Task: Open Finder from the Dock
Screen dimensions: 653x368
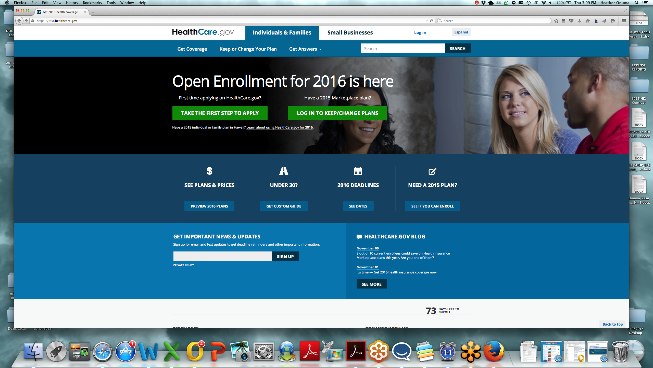Action: [x=33, y=351]
